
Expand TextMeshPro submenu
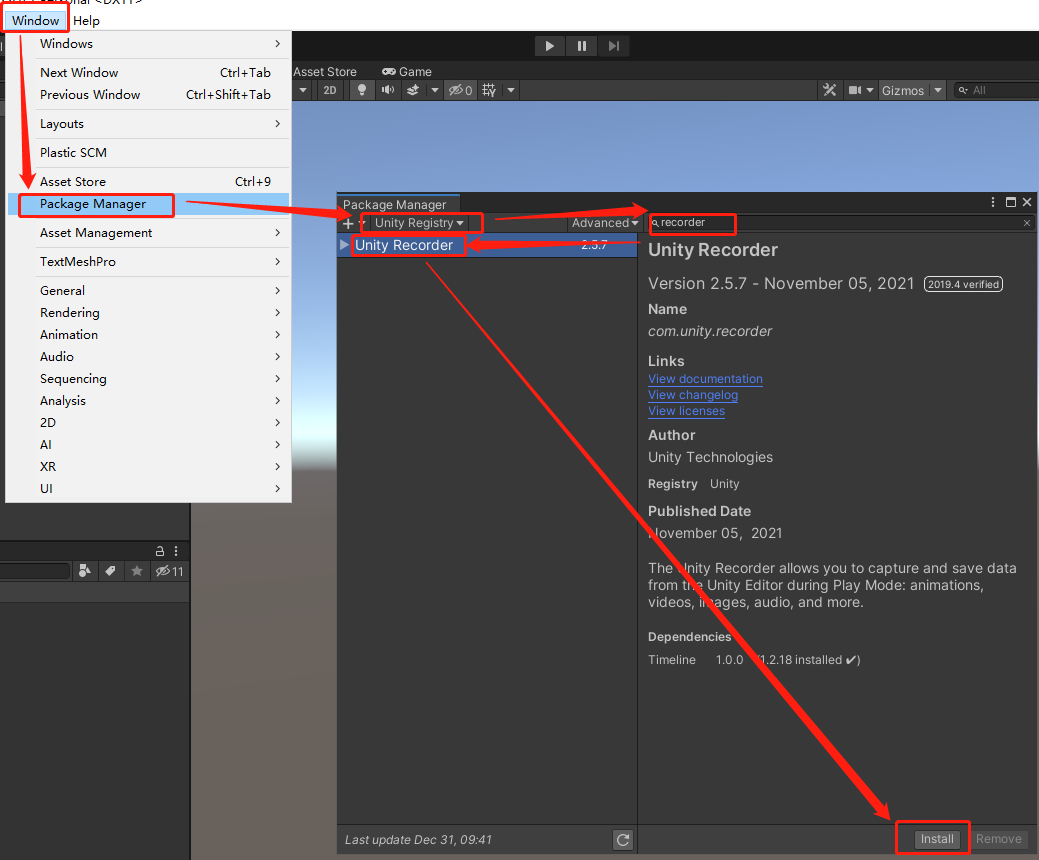[x=148, y=262]
